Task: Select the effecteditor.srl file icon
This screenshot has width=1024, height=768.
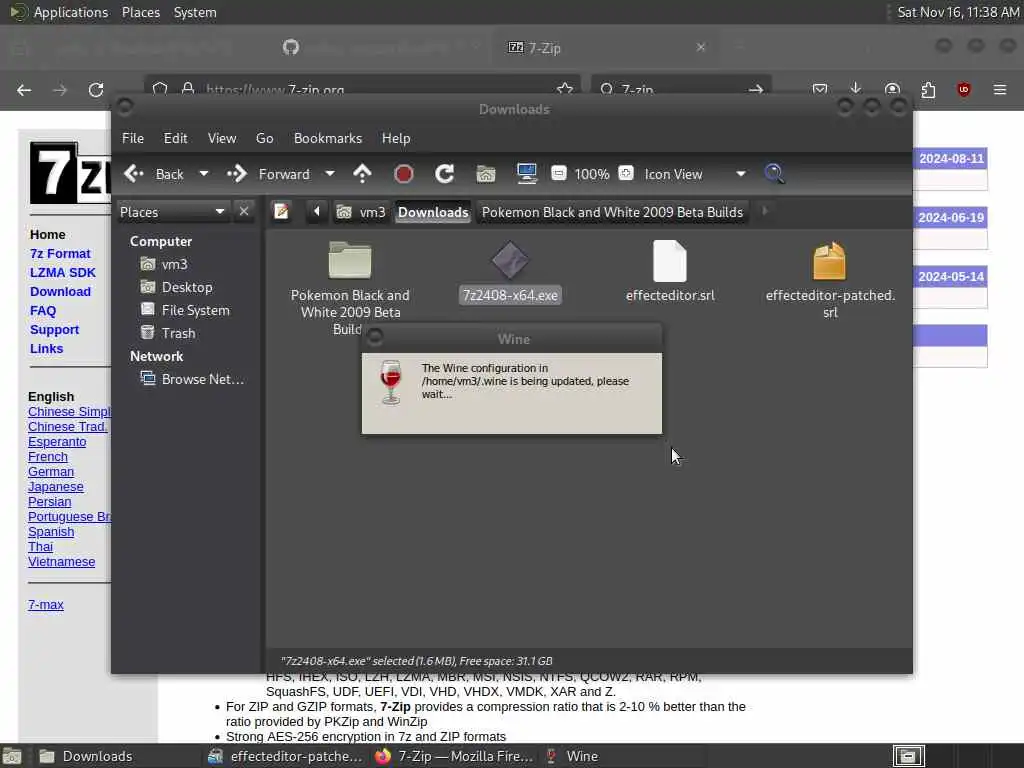Action: (x=670, y=261)
